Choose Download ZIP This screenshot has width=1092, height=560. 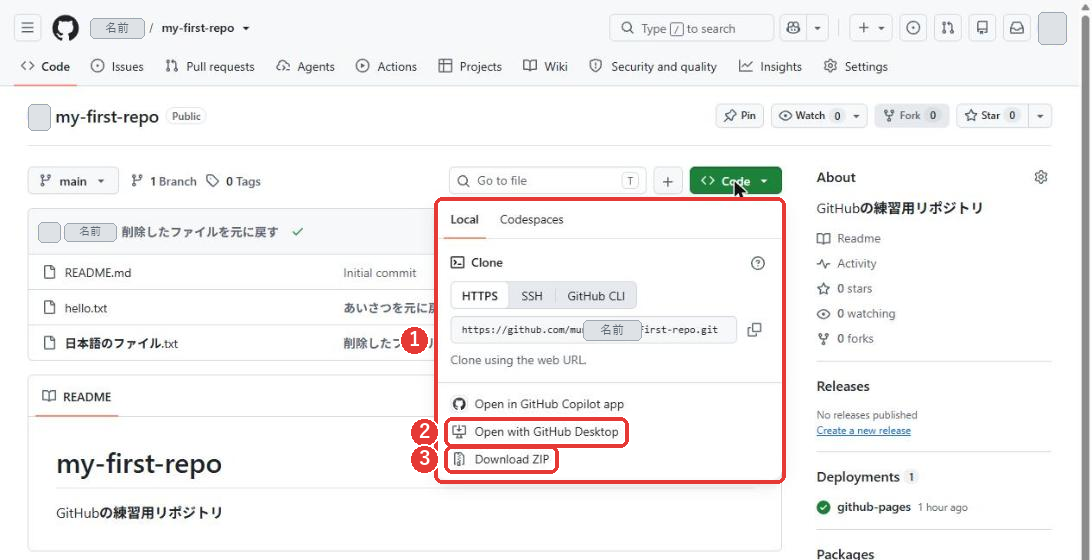(501, 460)
